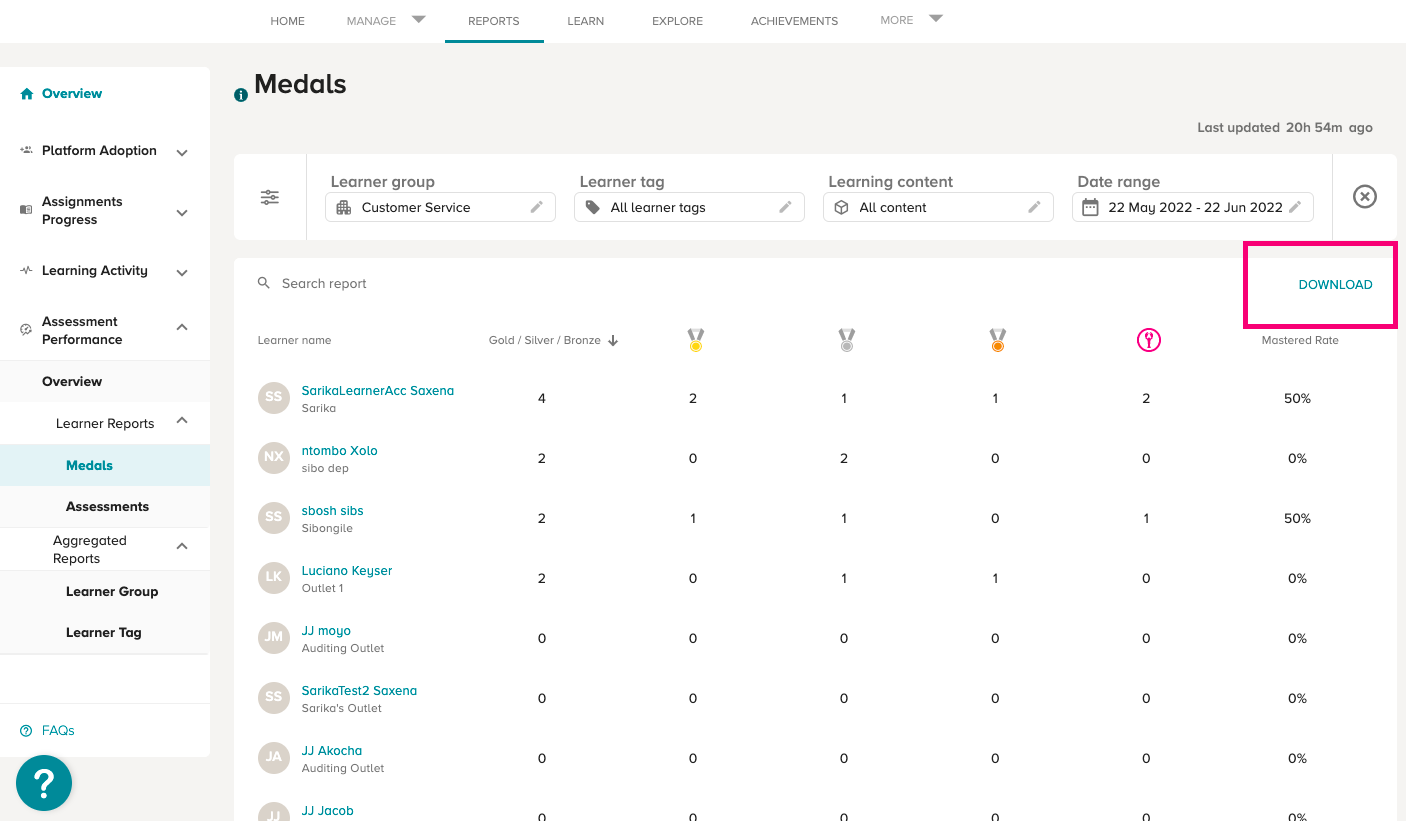Click the Mastered Rate column header
Screen dimensions: 1406x821
point(1299,340)
